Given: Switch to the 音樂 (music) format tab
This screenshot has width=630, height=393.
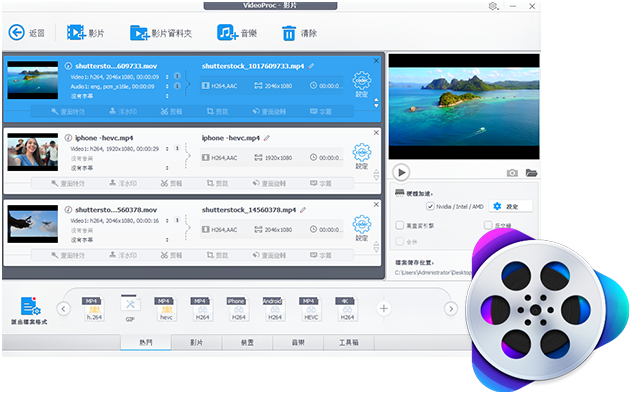Looking at the screenshot, I should tap(298, 342).
